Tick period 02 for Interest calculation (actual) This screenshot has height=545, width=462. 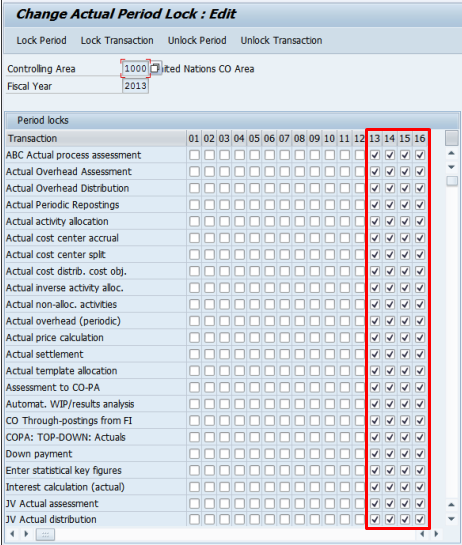coord(210,487)
